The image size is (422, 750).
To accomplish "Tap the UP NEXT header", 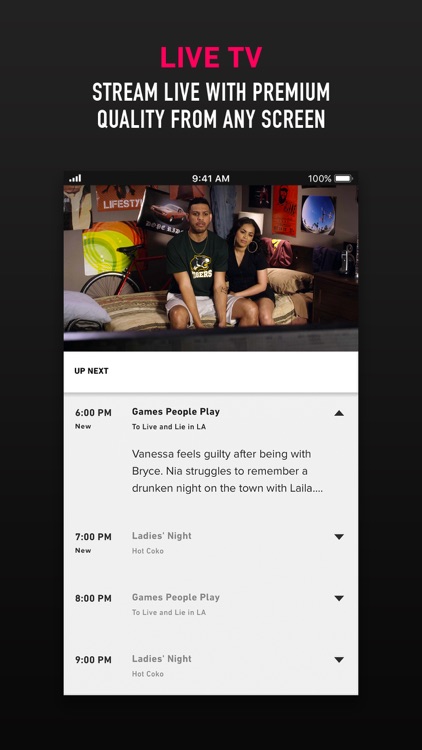I will tap(91, 371).
